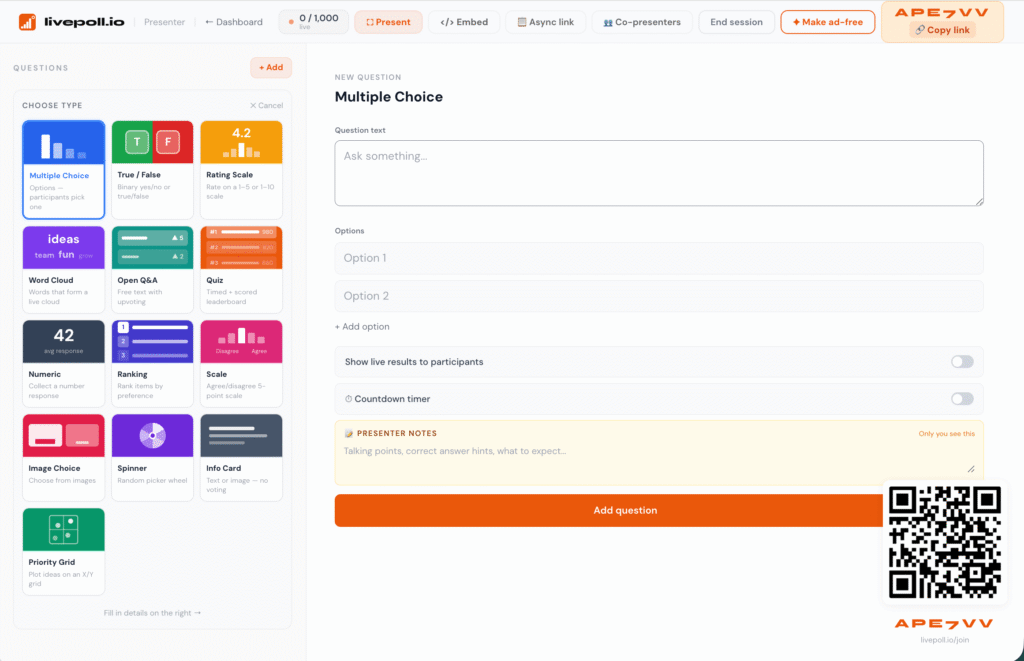Click Make ad-free button
1024x661 pixels.
(x=827, y=22)
